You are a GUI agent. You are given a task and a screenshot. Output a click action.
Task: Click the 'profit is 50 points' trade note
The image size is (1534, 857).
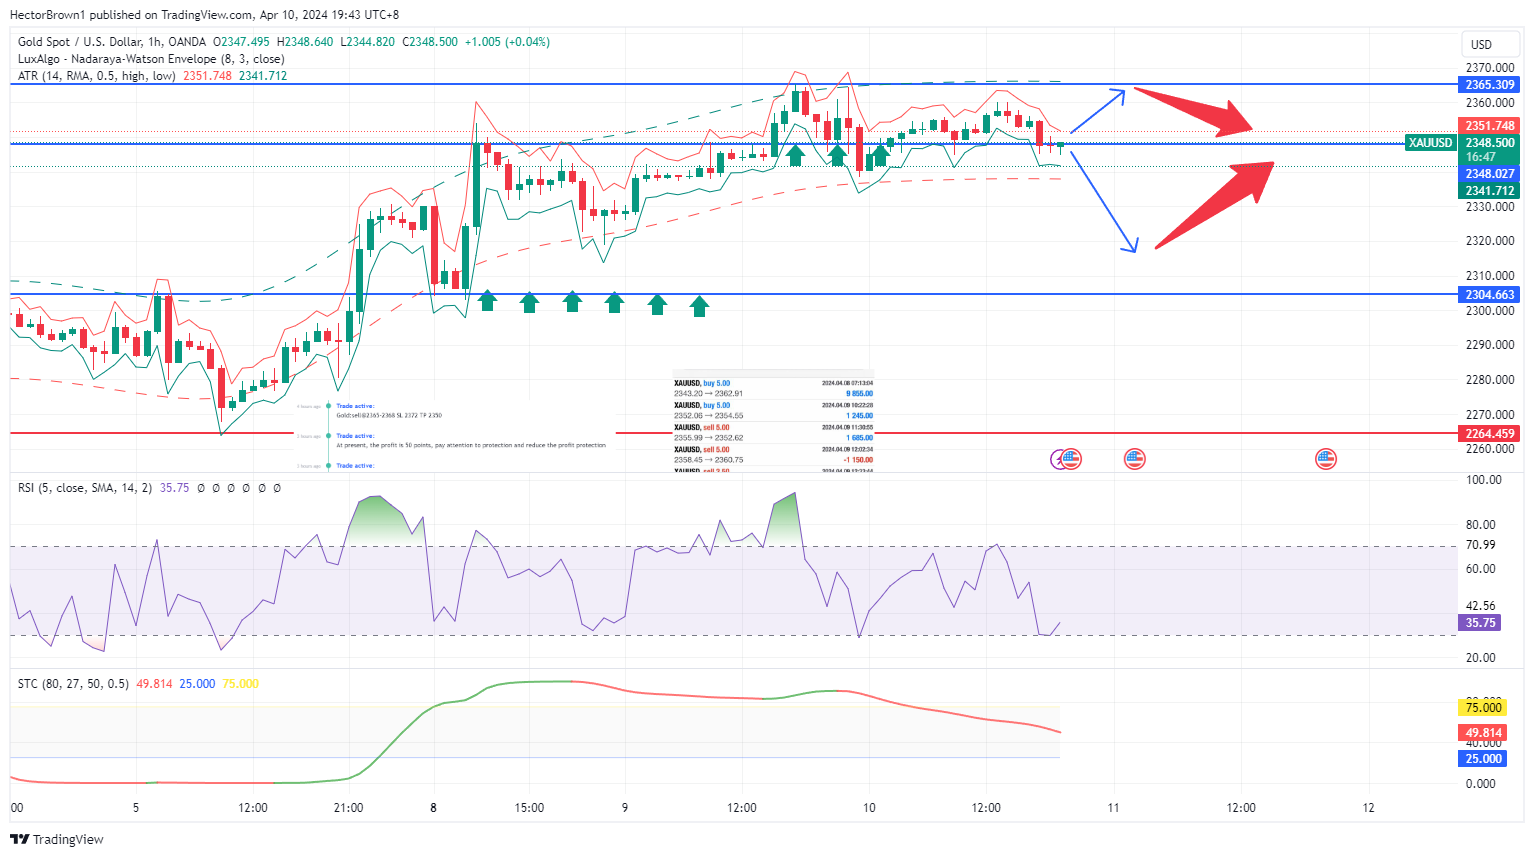pyautogui.click(x=471, y=445)
